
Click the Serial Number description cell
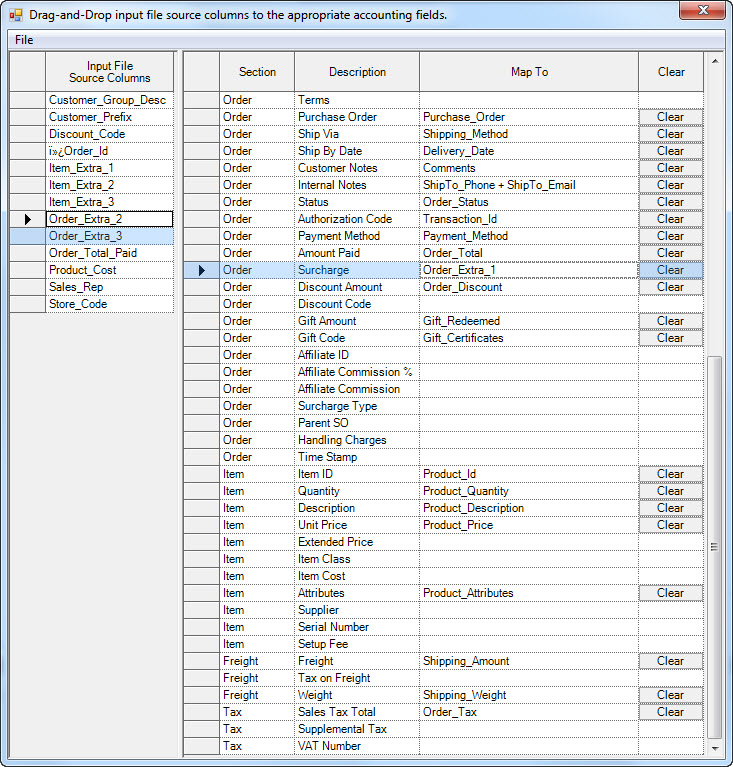point(357,627)
